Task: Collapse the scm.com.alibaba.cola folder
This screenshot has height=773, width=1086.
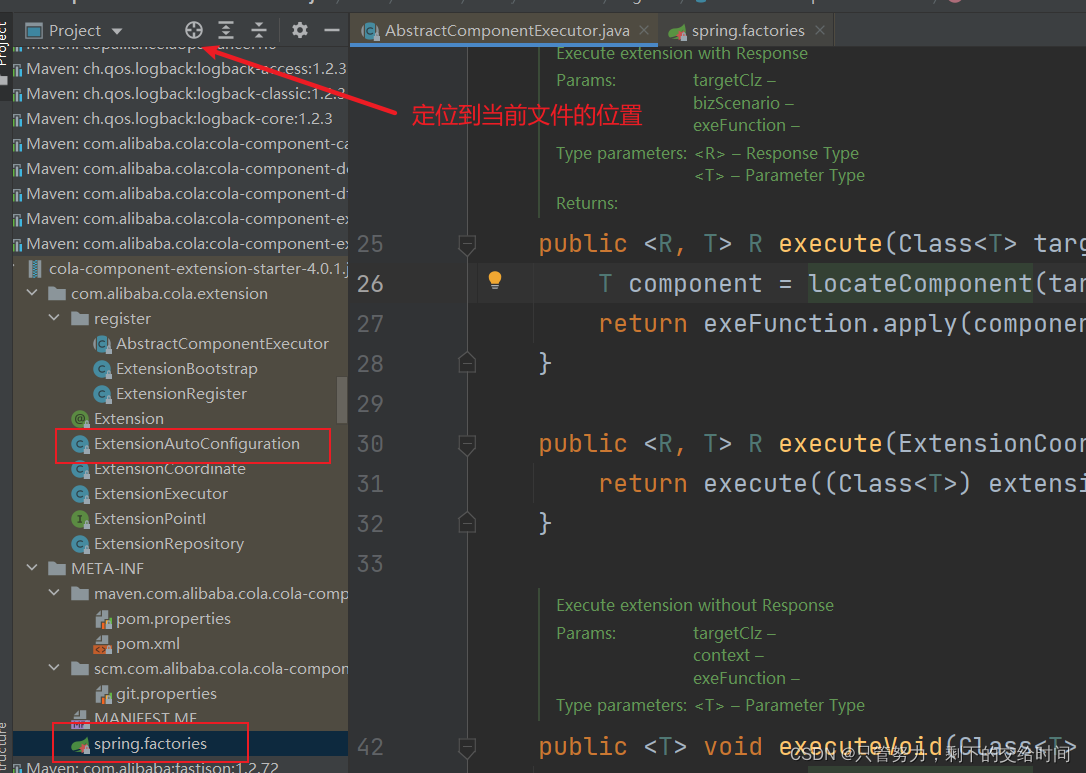Action: coord(54,668)
